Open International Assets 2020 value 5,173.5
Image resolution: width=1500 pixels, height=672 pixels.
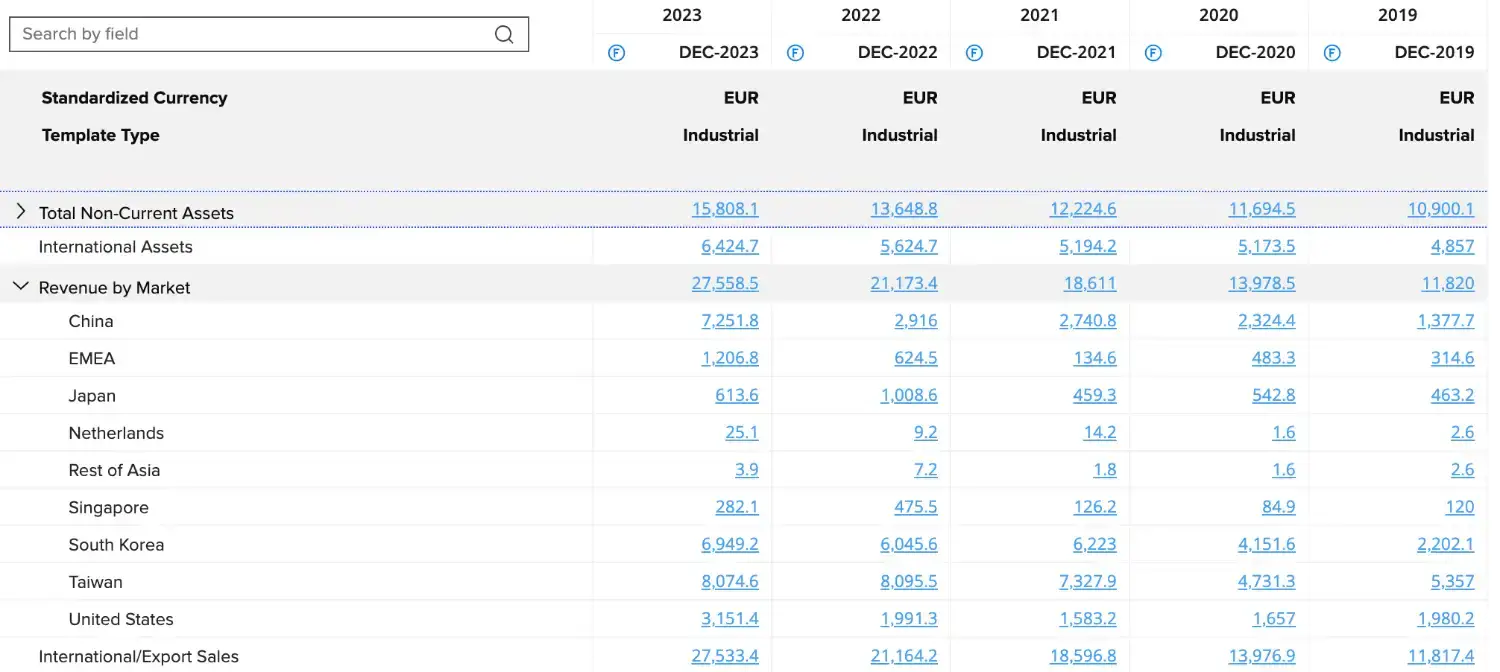click(1266, 247)
